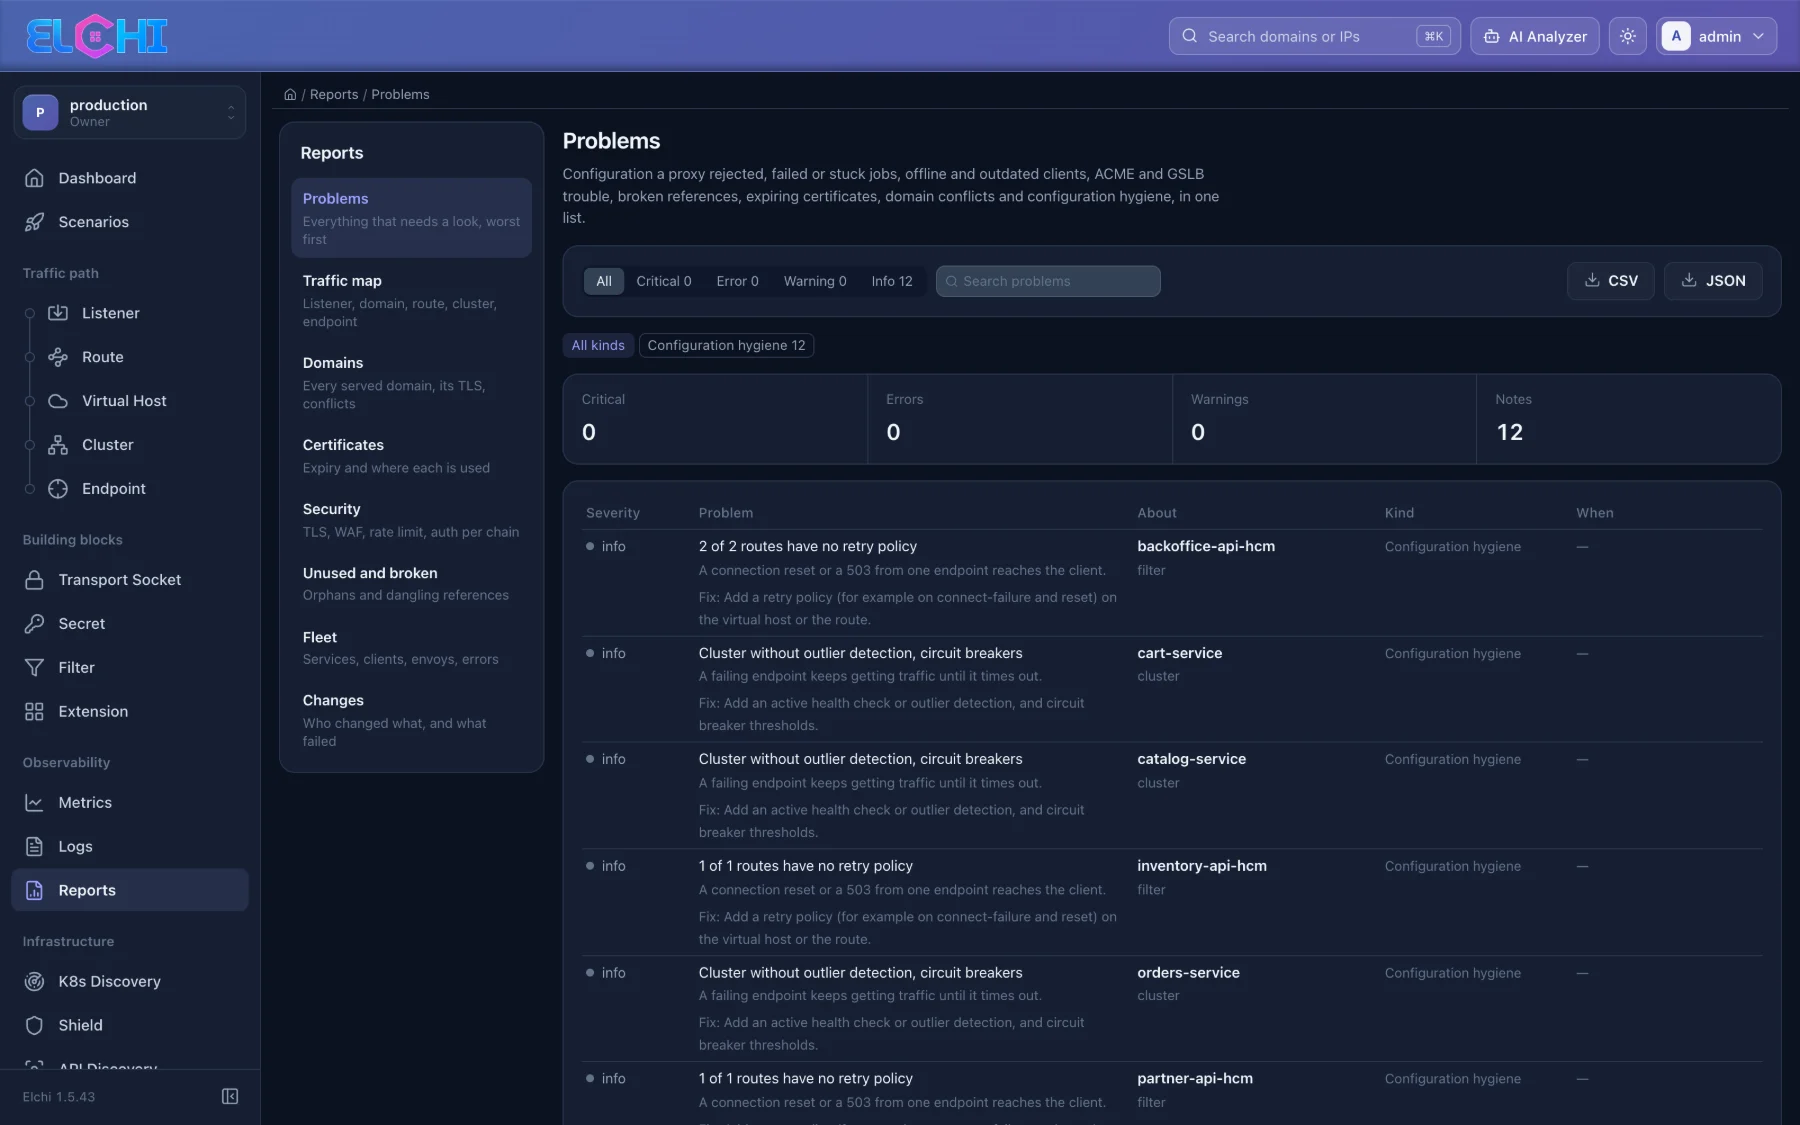Focus the Search problems field
This screenshot has width=1800, height=1125.
(1048, 281)
